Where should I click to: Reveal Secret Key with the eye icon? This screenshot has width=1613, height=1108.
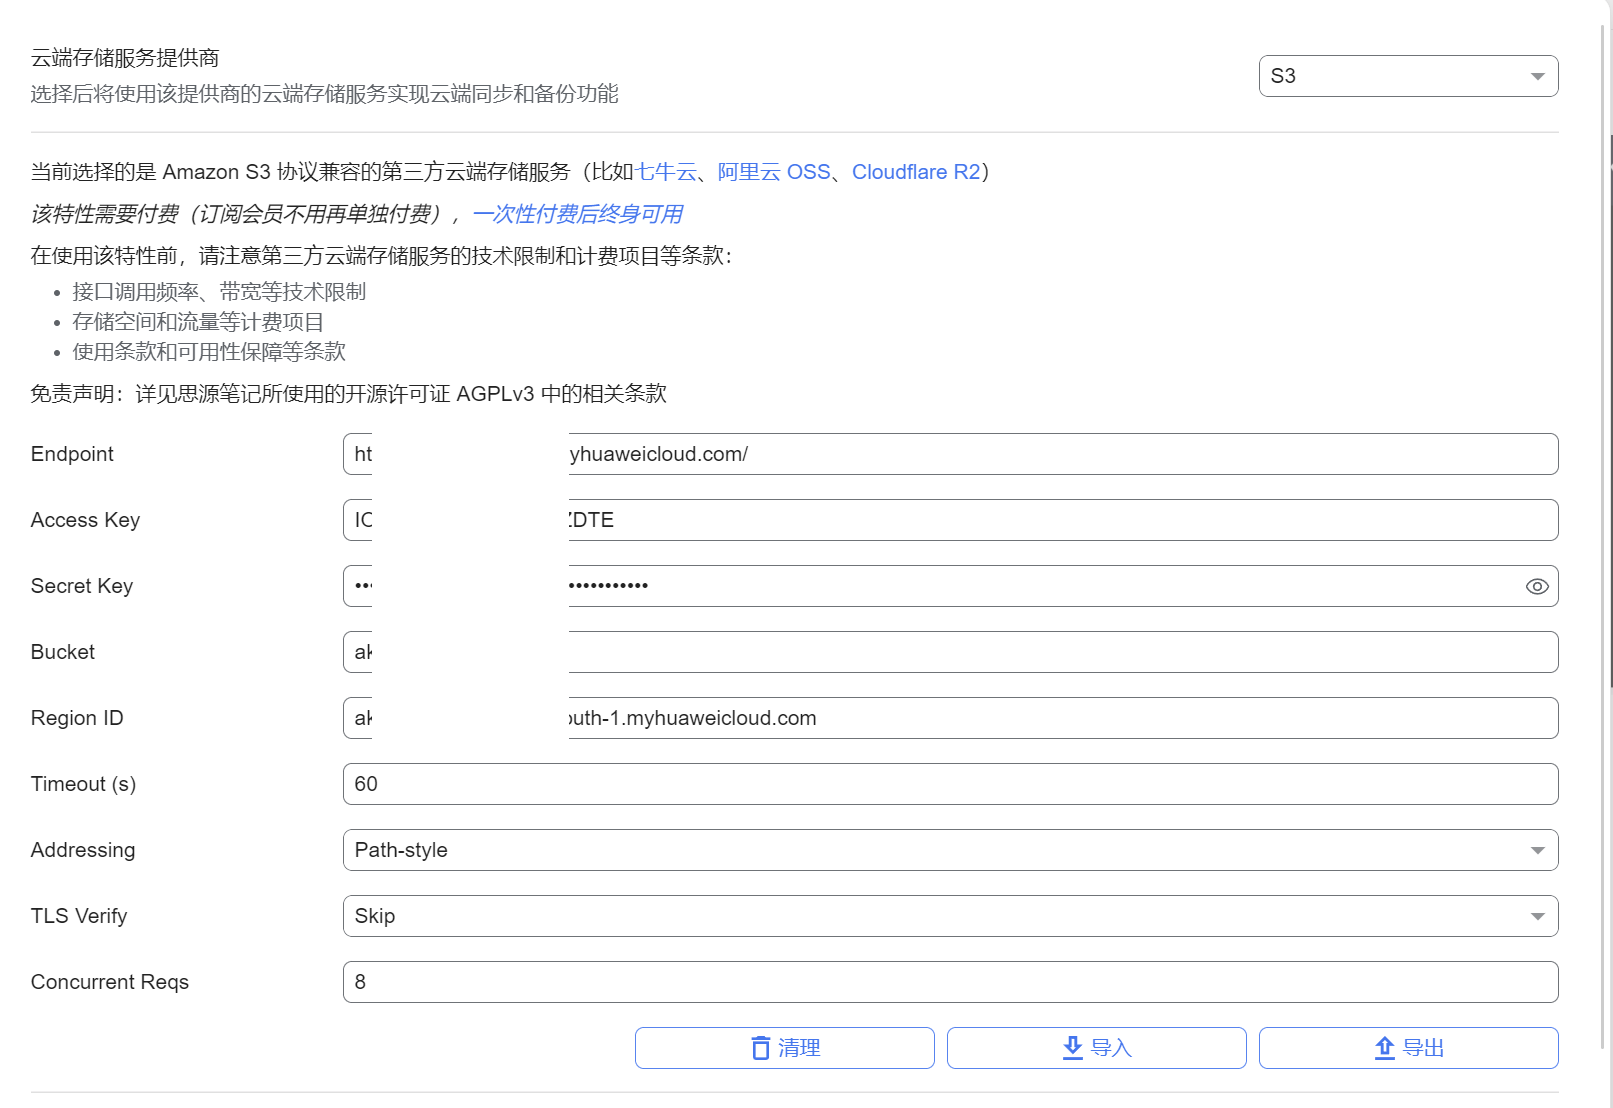tap(1536, 587)
